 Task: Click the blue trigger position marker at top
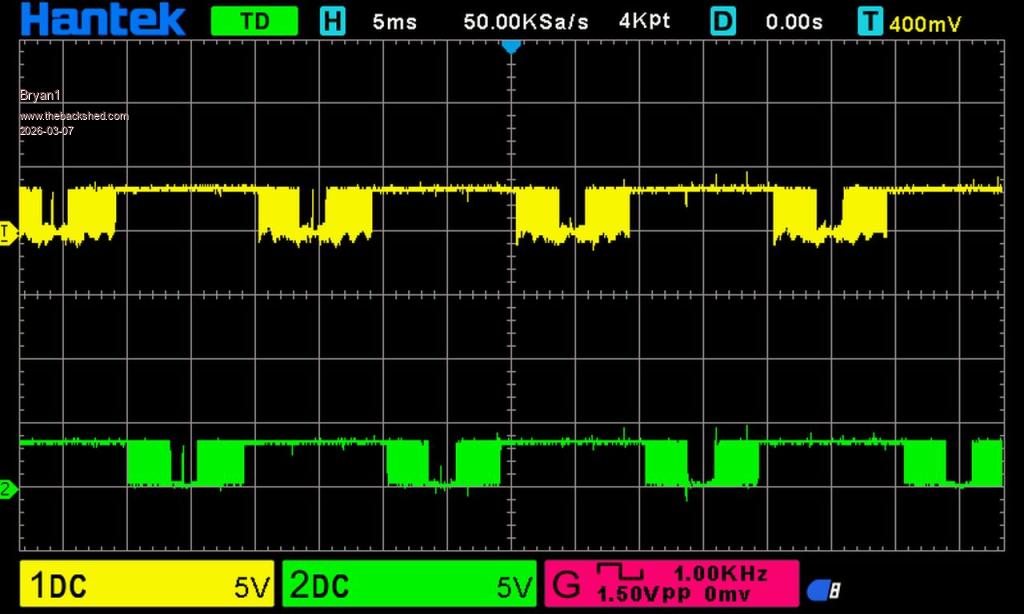[511, 46]
